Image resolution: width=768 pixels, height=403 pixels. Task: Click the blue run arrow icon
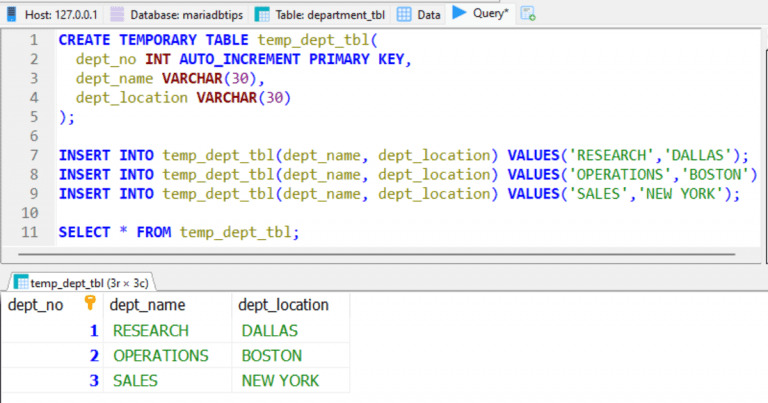pyautogui.click(x=459, y=13)
